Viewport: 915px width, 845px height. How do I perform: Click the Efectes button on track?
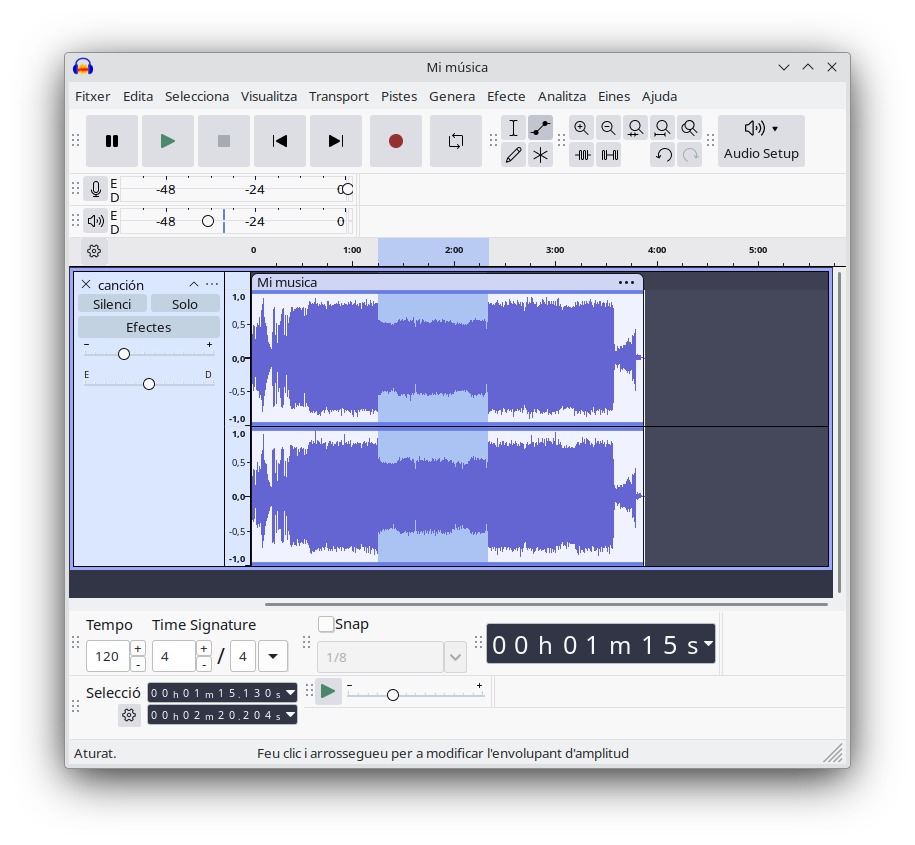(149, 327)
